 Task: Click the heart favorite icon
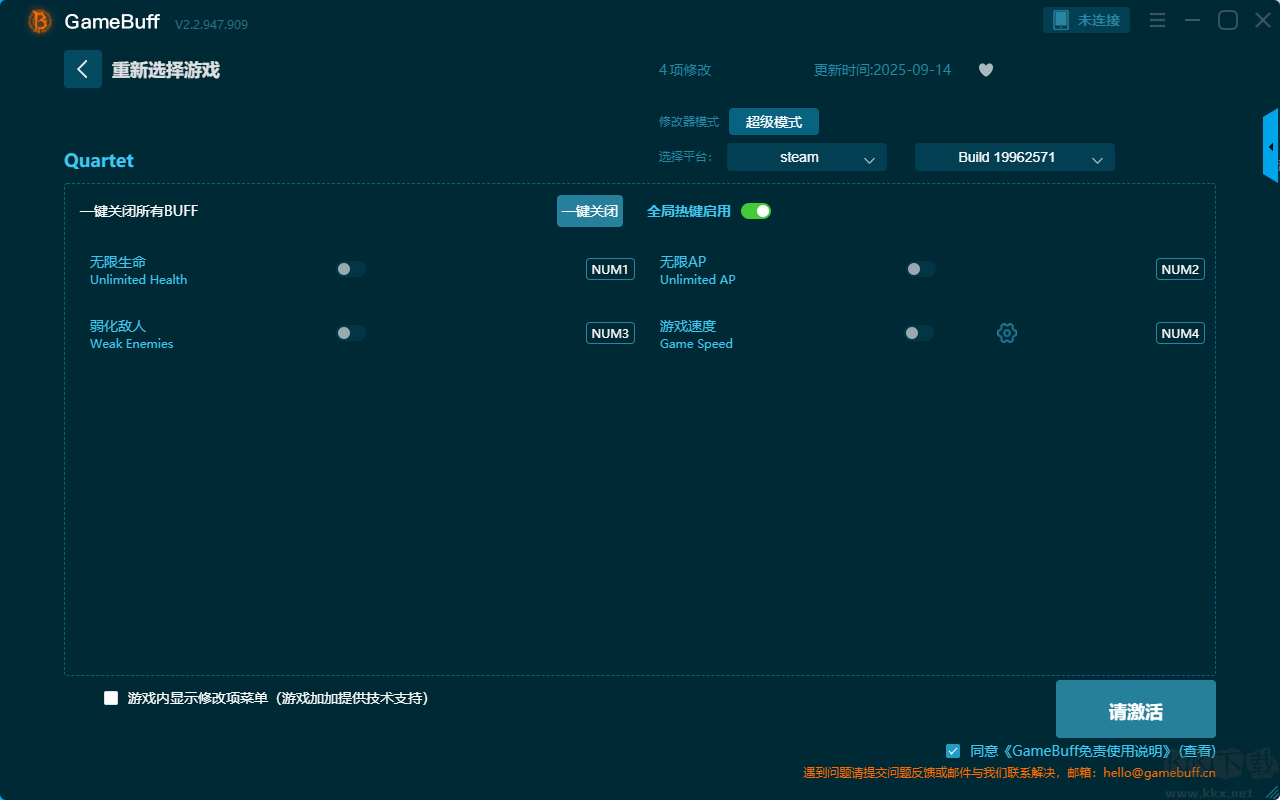tap(985, 70)
